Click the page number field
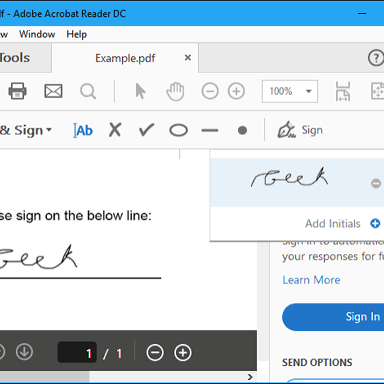Screen dimensions: 384x384 point(77,352)
